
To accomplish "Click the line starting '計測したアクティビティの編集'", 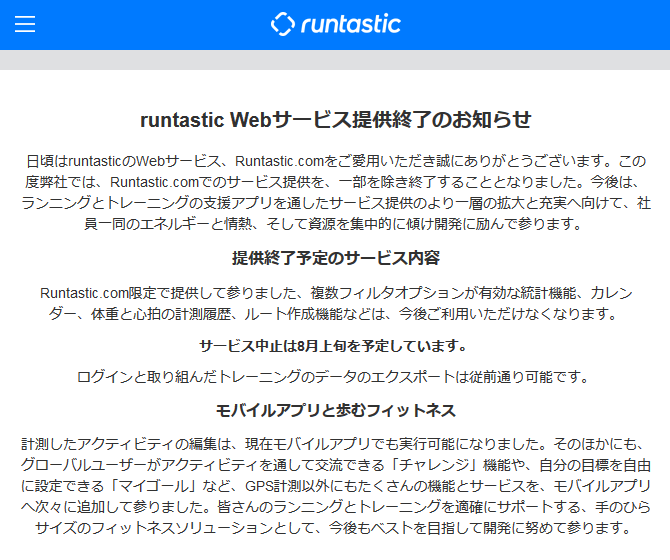I will (335, 442).
